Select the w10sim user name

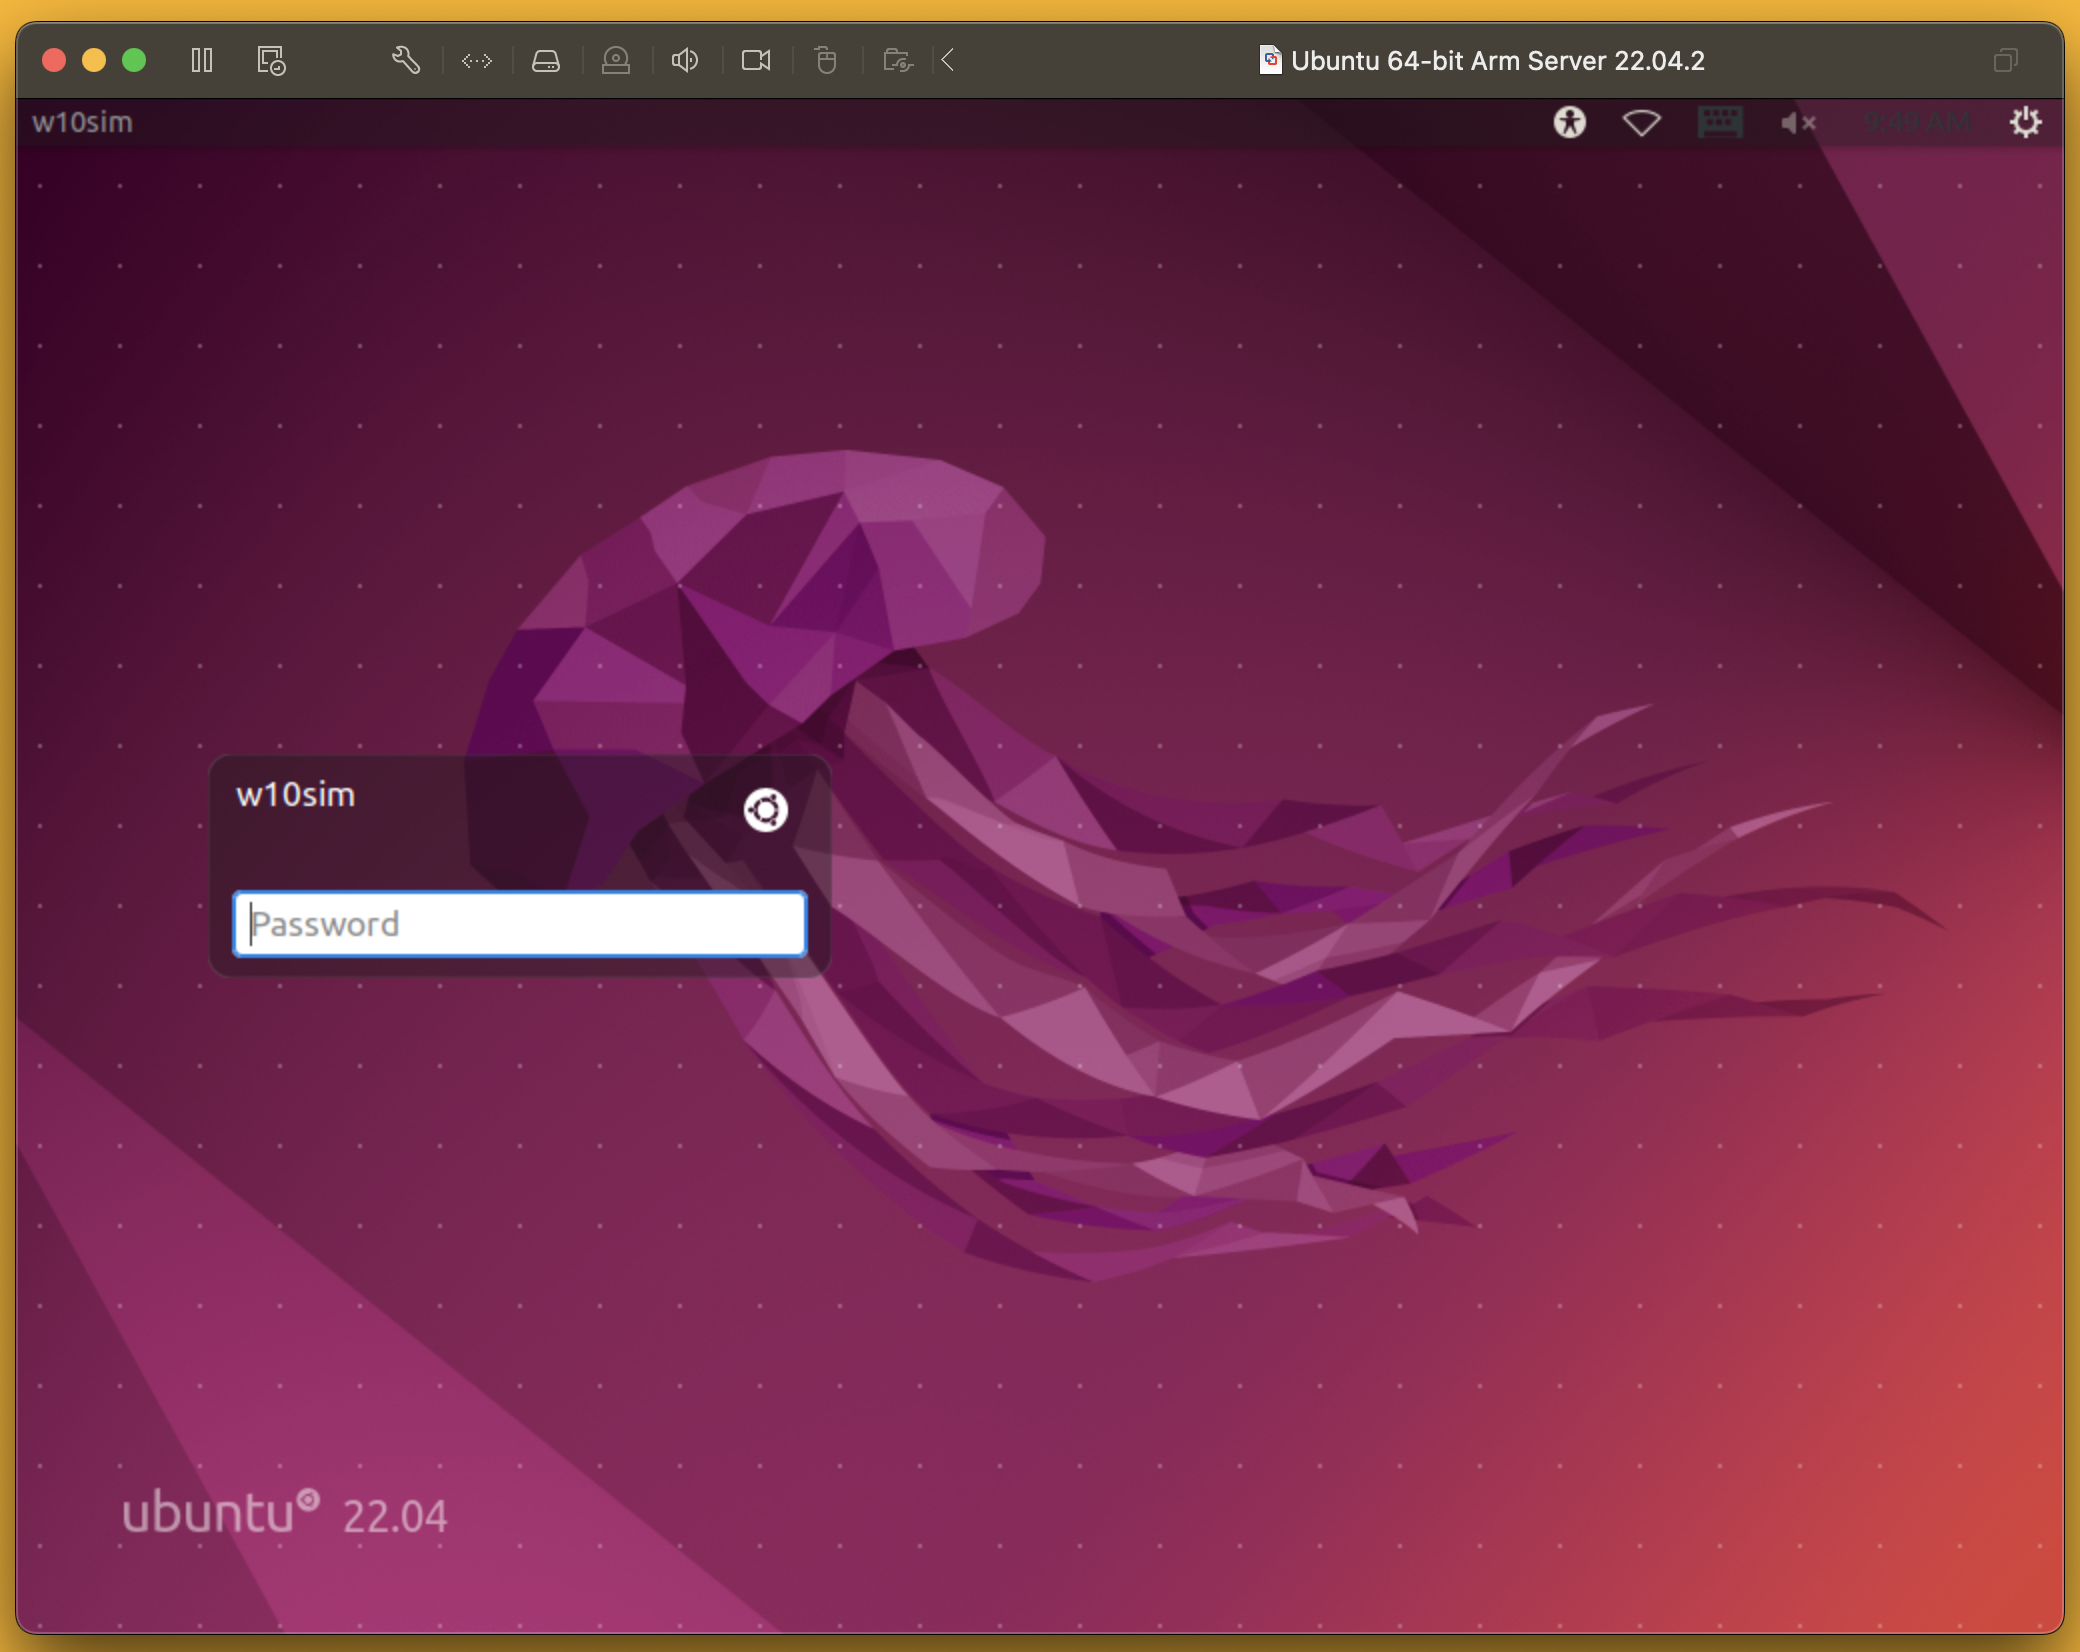point(296,795)
